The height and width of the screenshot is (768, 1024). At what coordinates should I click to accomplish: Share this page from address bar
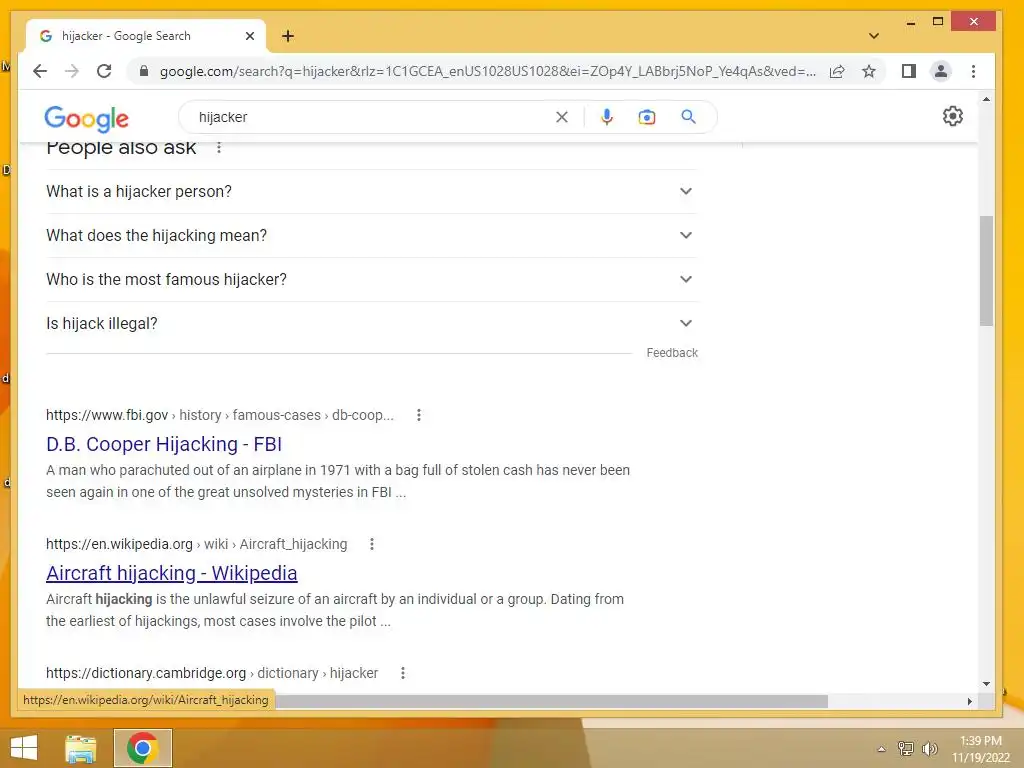pos(837,71)
